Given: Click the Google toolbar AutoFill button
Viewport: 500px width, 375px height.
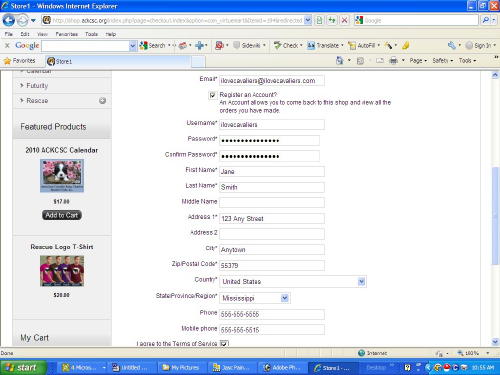Looking at the screenshot, I should pyautogui.click(x=362, y=45).
